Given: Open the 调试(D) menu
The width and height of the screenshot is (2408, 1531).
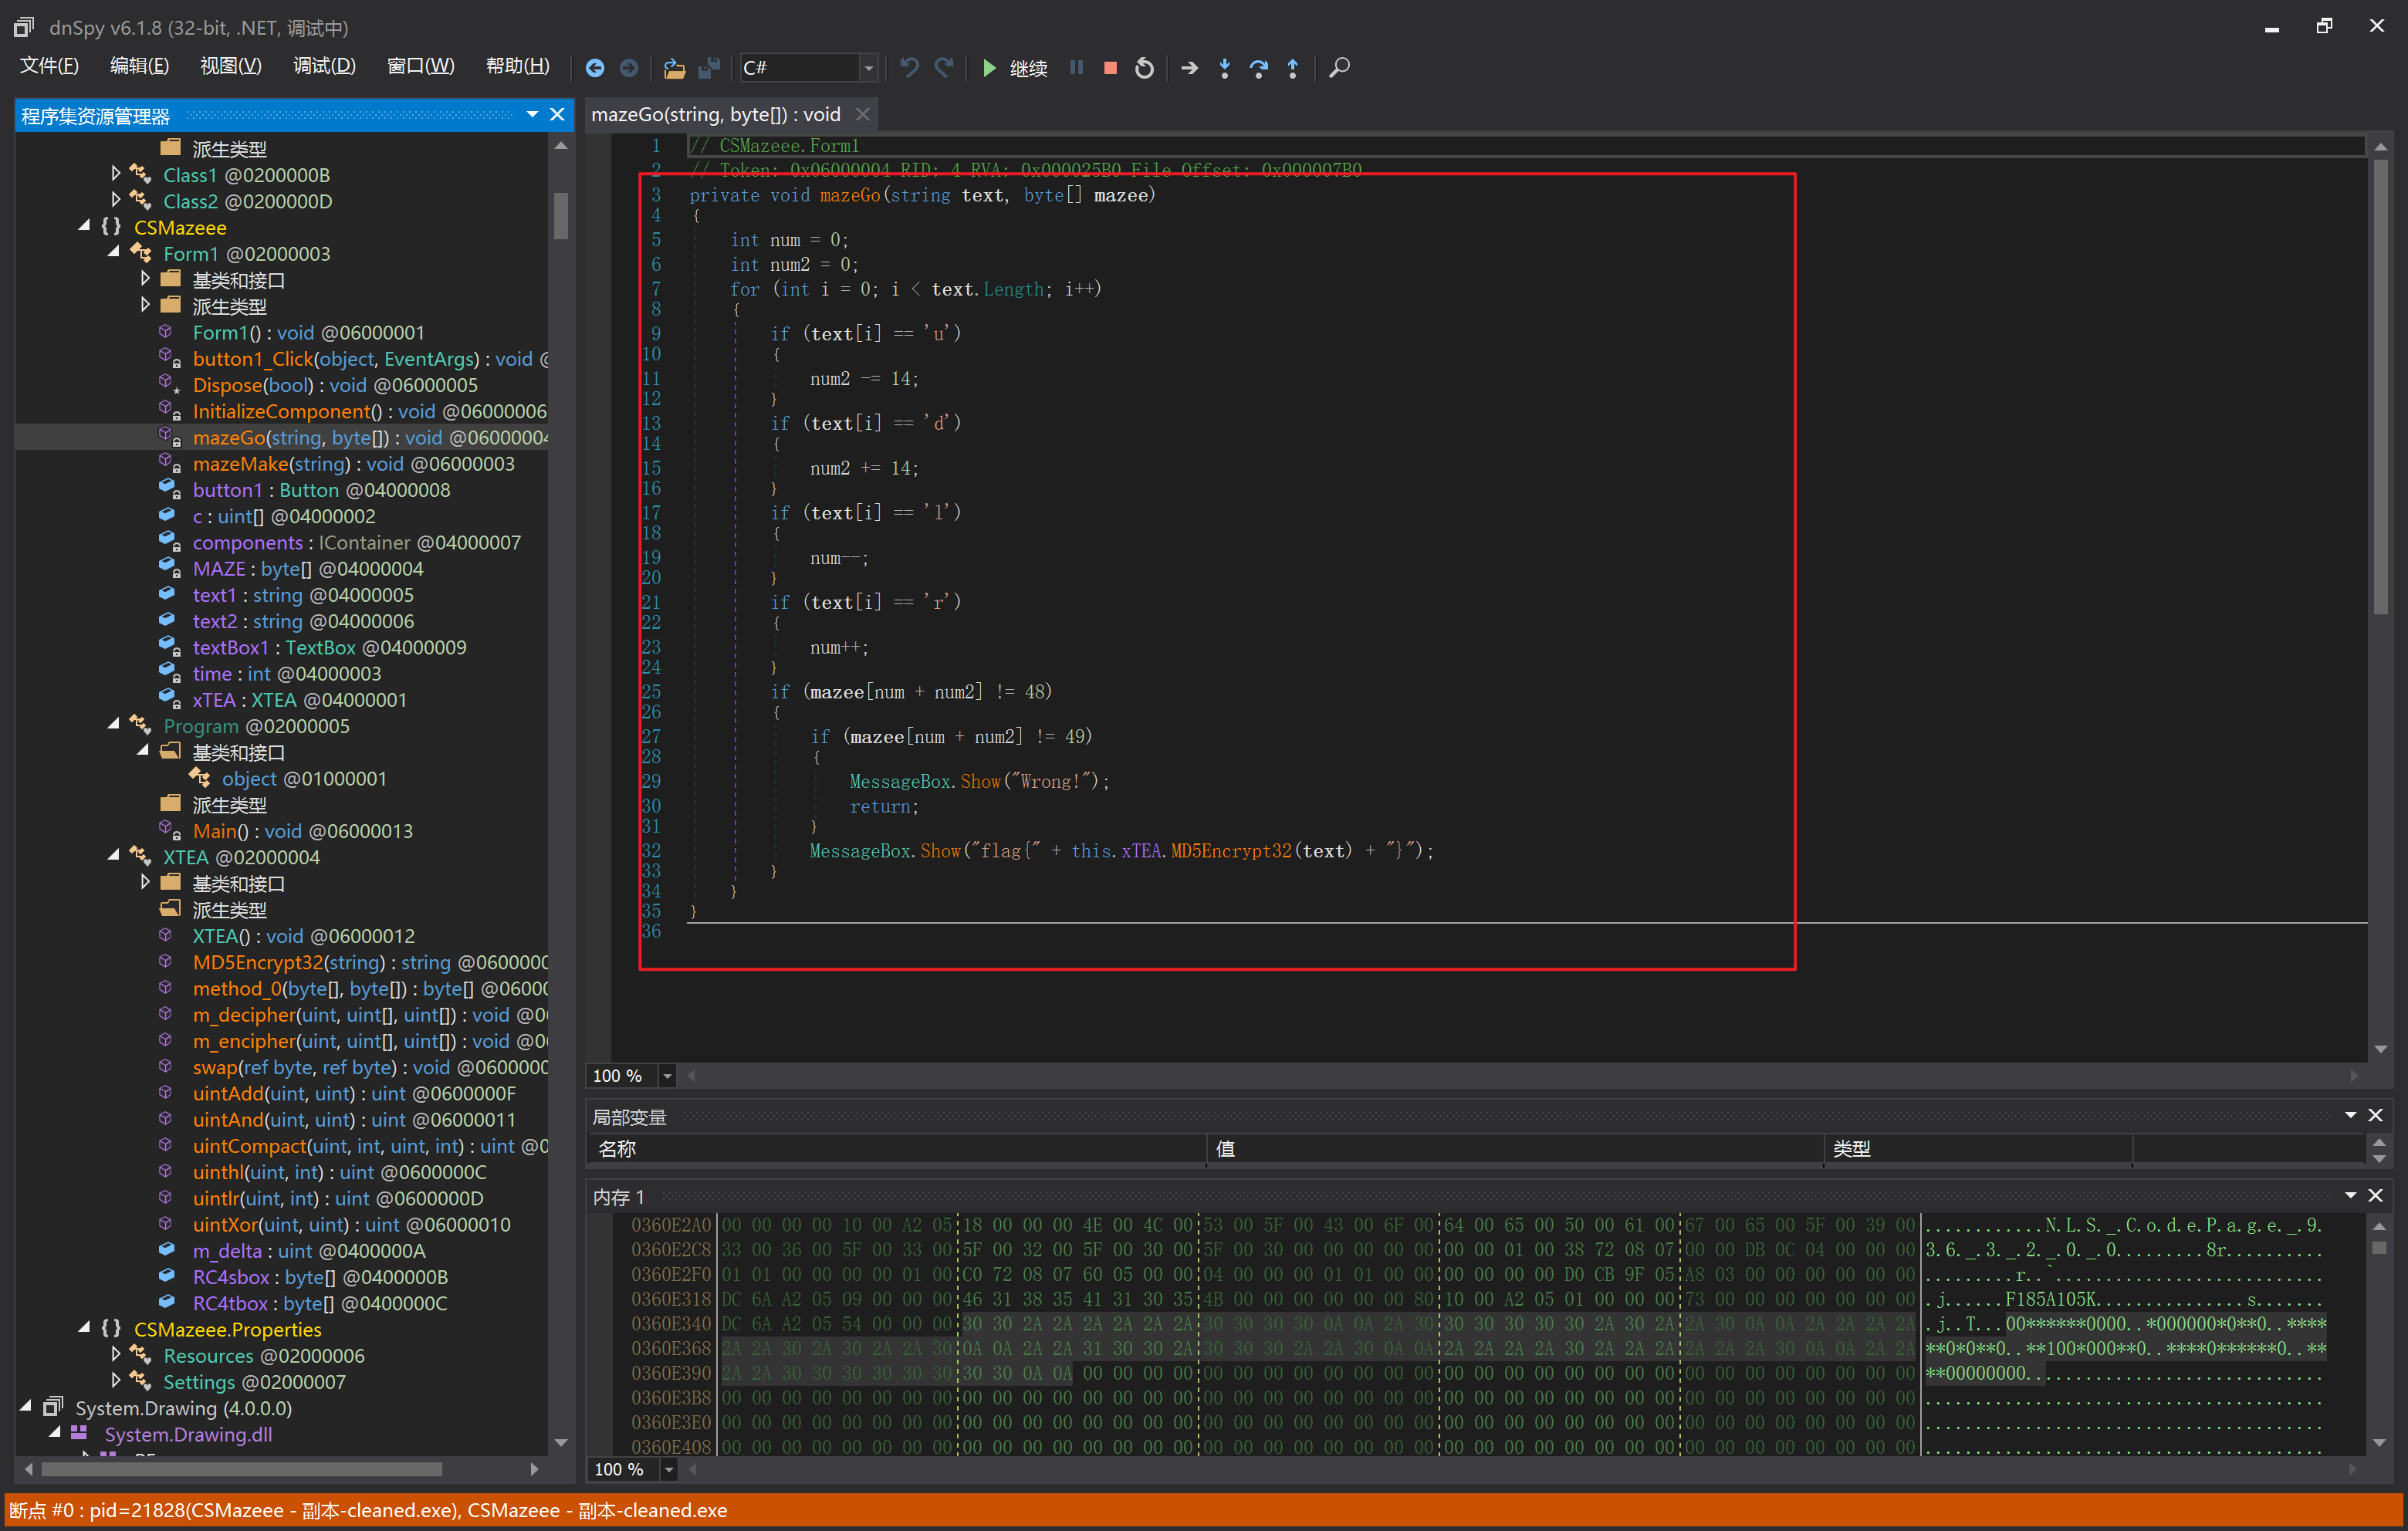Looking at the screenshot, I should 324,66.
